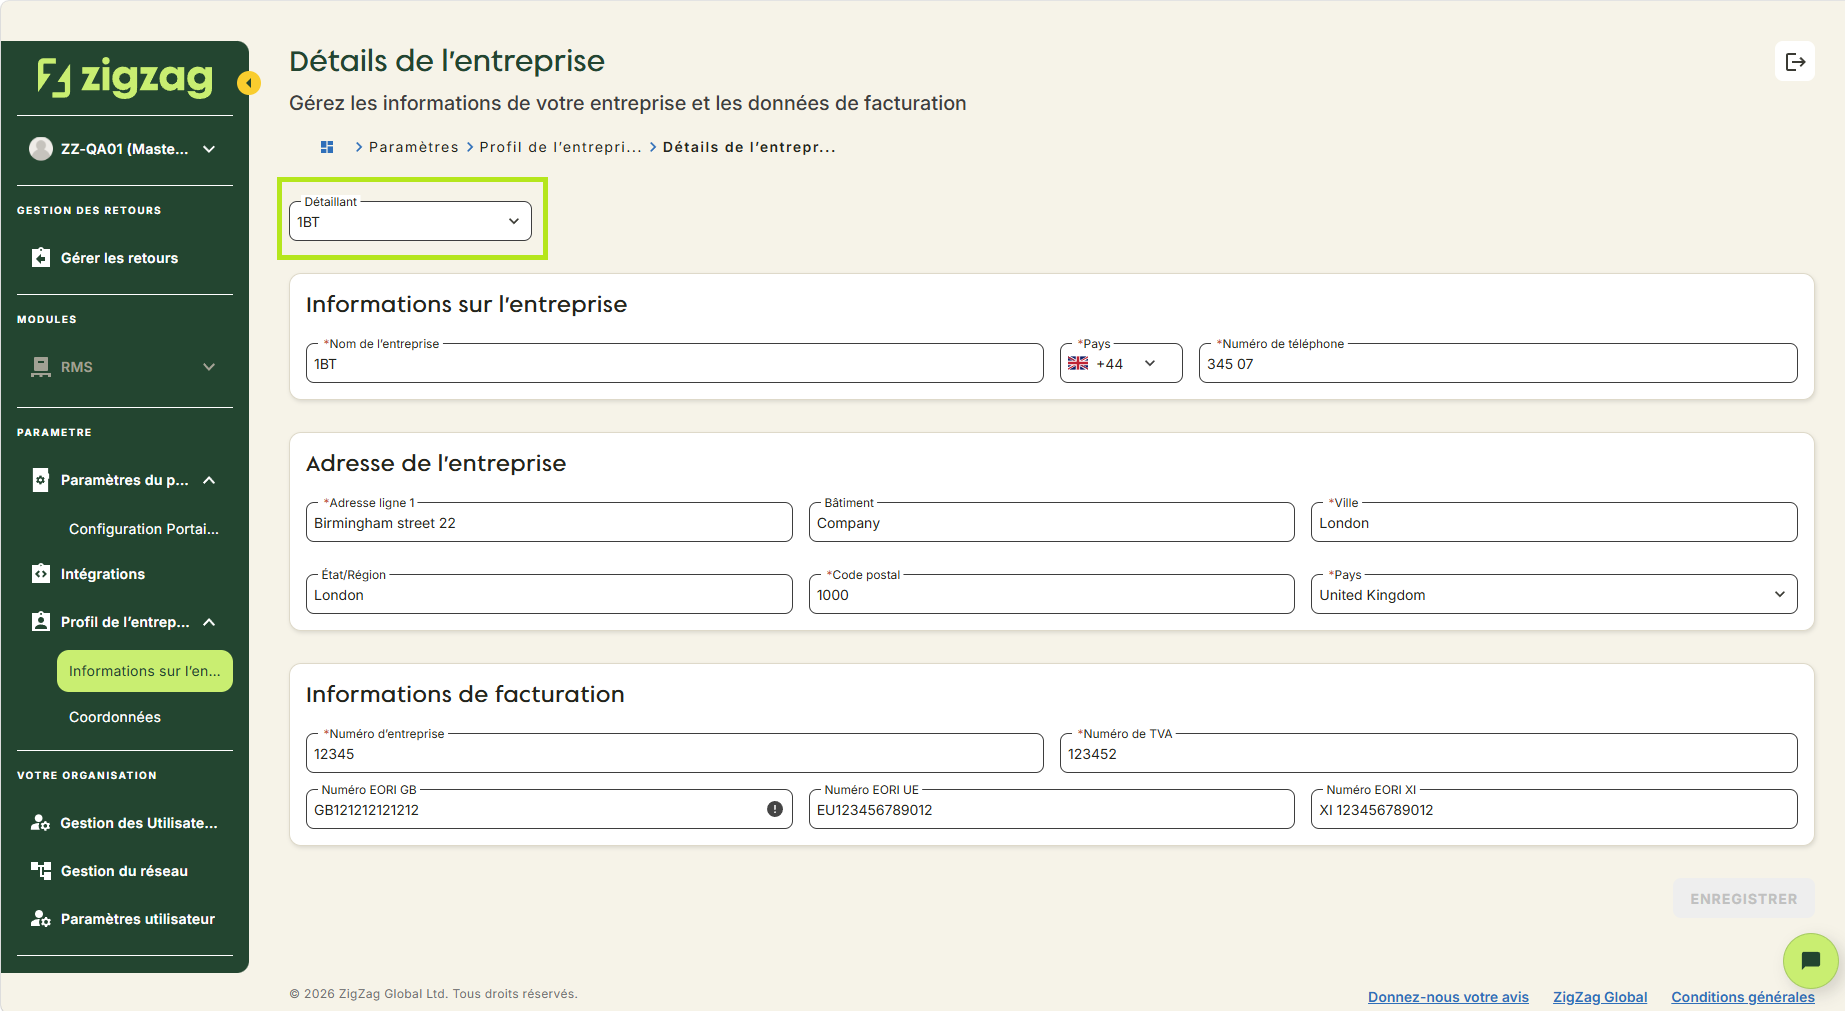The height and width of the screenshot is (1011, 1845).
Task: Click the Intégrations icon
Action: 40,574
